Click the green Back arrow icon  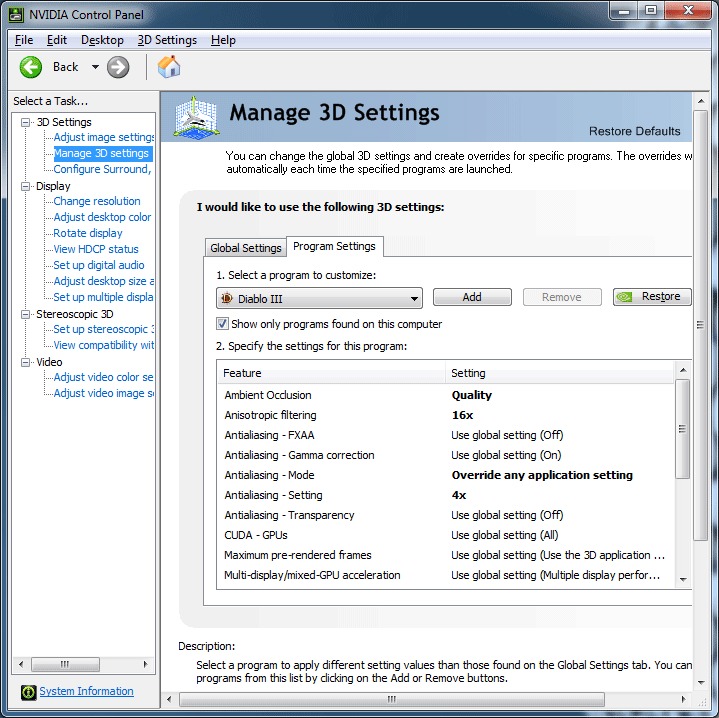point(31,67)
